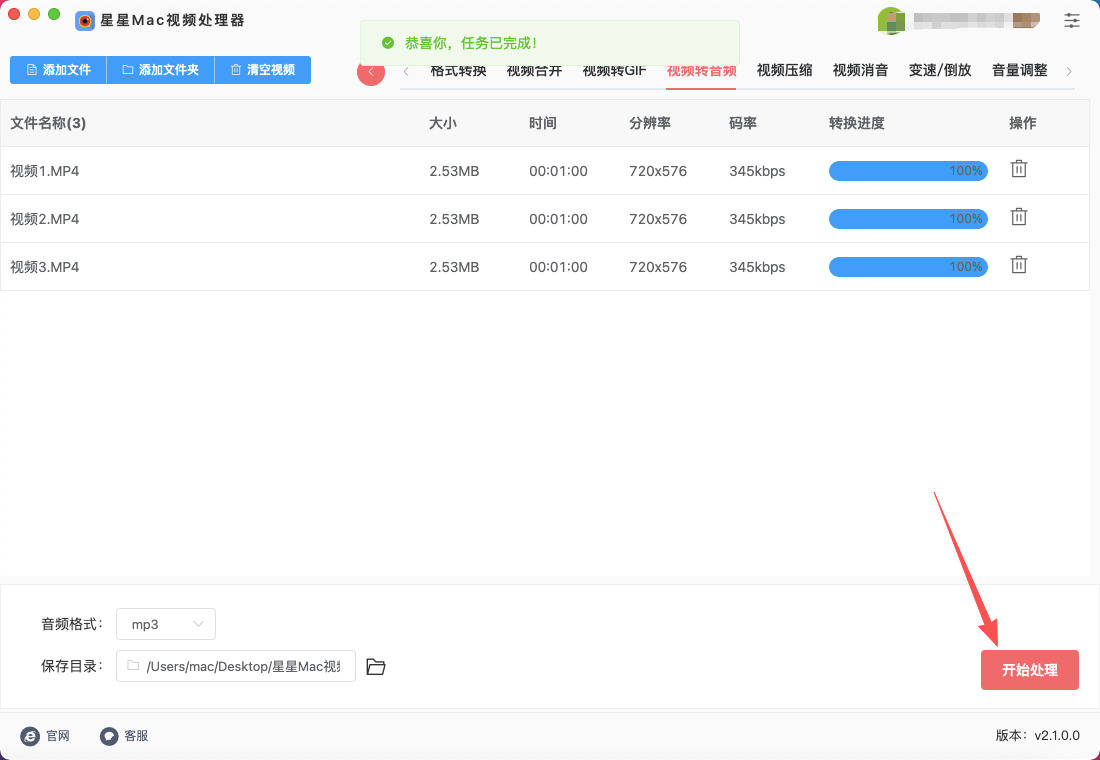This screenshot has width=1100, height=760.
Task: Contact 客服 customer service
Action: click(124, 736)
